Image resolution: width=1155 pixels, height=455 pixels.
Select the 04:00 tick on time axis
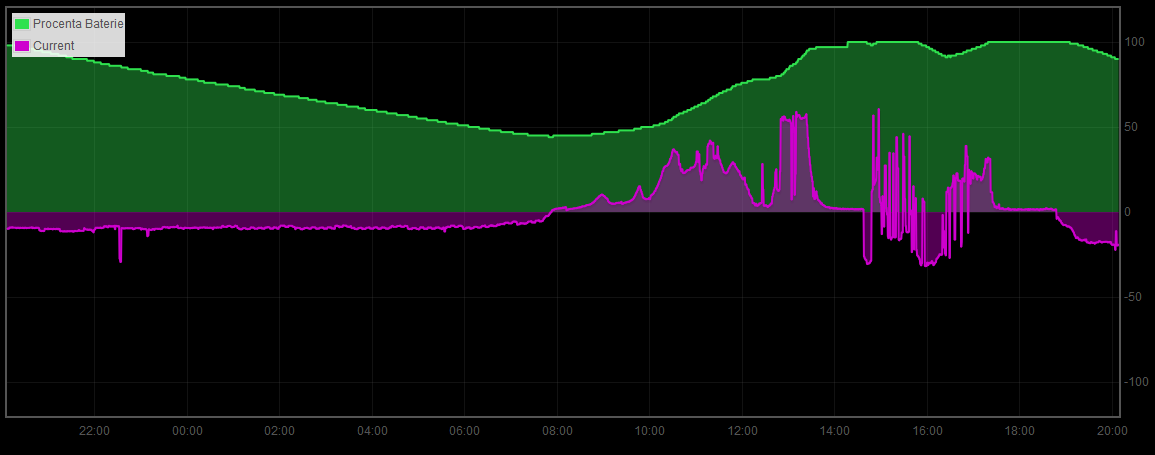(x=372, y=431)
